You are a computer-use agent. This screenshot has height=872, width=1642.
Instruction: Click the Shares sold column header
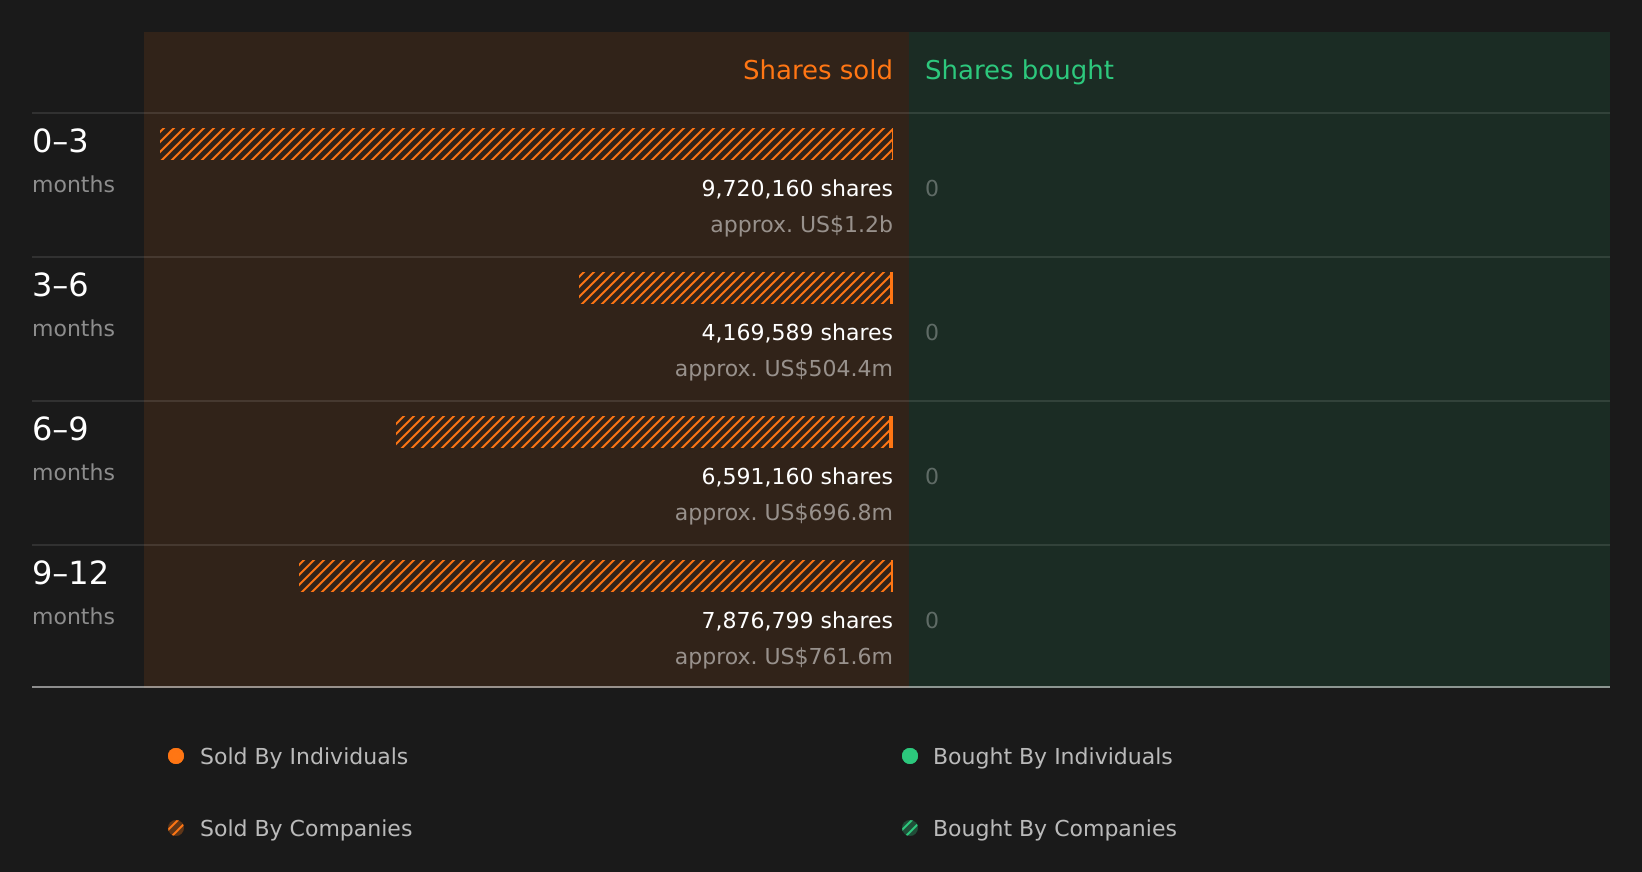pos(817,70)
